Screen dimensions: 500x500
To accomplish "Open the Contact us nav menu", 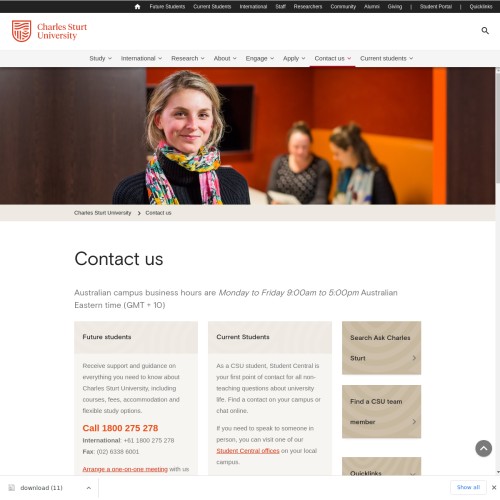I will [x=333, y=58].
